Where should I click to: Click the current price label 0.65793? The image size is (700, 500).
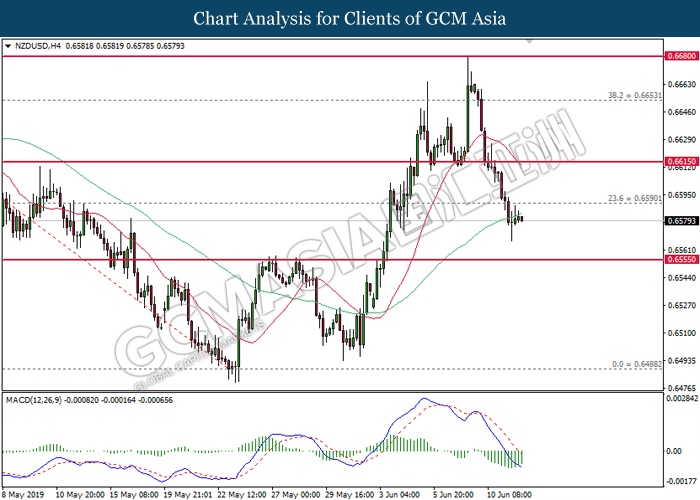click(x=682, y=221)
